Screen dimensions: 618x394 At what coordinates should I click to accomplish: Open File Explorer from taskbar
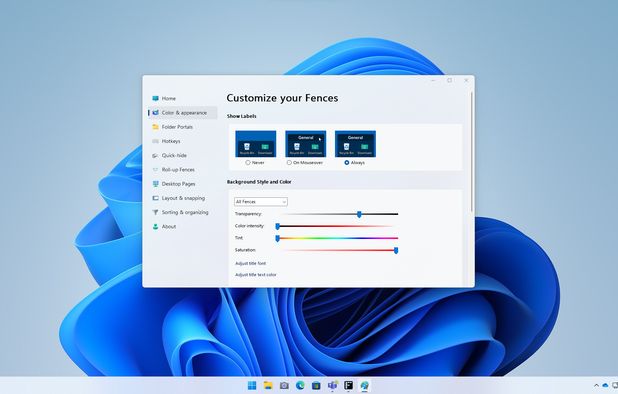268,385
